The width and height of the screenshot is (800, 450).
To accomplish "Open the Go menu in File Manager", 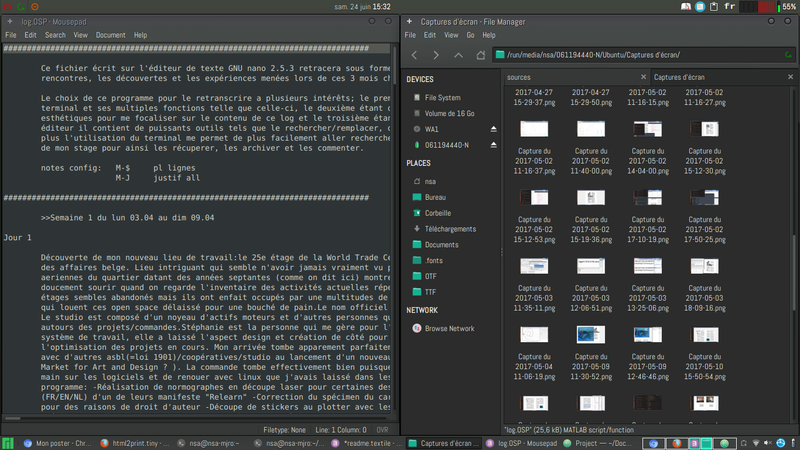I will tap(470, 35).
